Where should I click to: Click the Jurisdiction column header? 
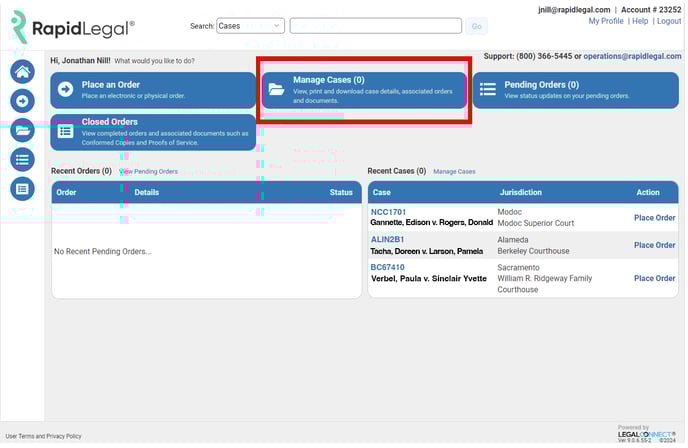tap(520, 192)
